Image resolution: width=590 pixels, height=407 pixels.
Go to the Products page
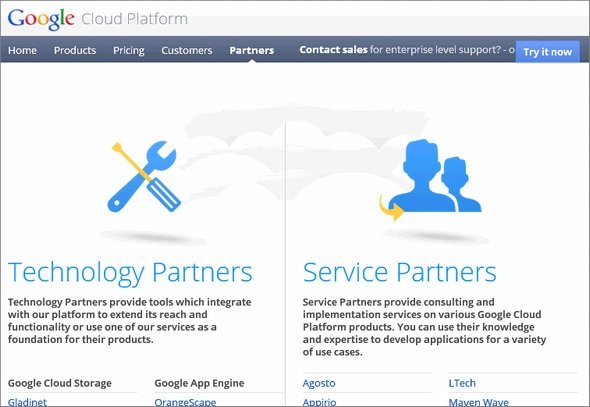tap(75, 50)
